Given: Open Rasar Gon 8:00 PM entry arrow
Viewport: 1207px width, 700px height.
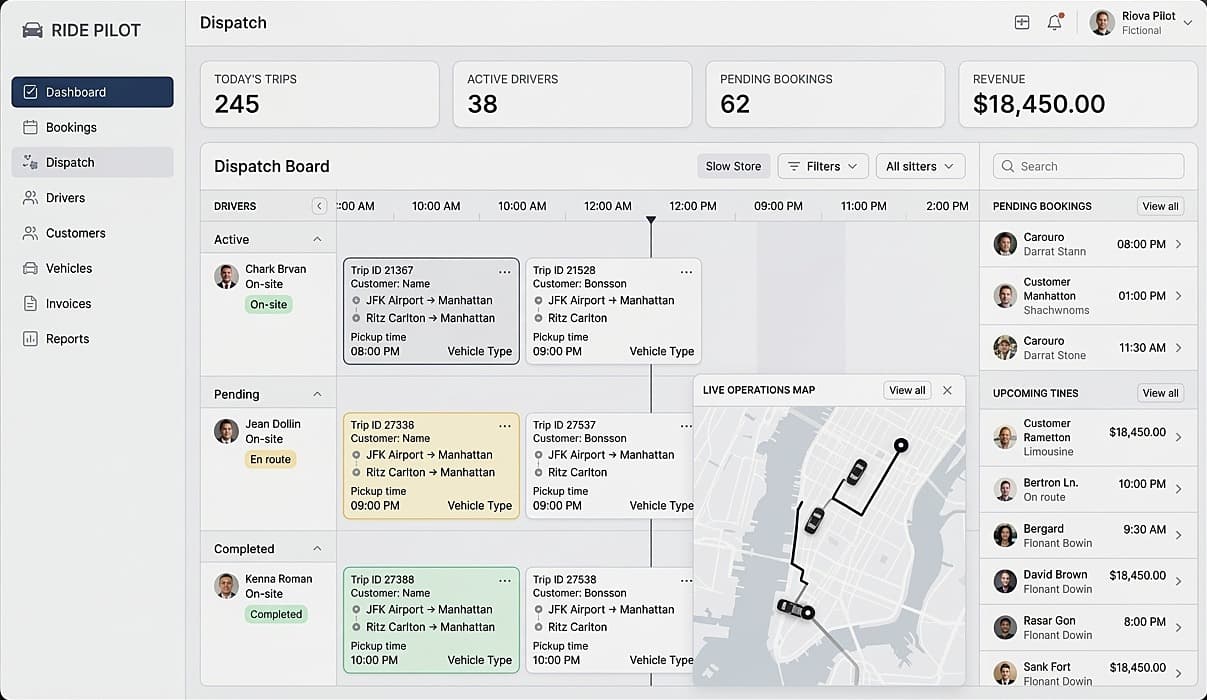Looking at the screenshot, I should (1178, 627).
